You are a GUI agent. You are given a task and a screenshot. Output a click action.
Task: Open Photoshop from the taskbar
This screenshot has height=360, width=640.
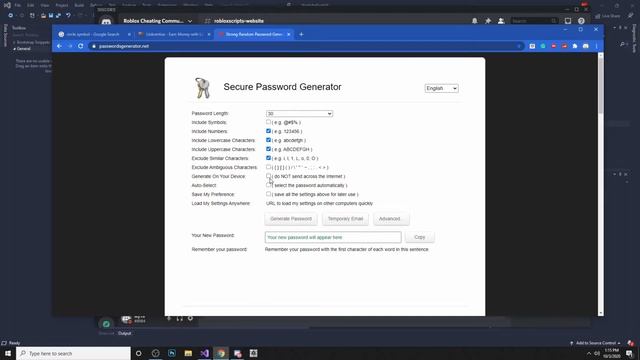pos(172,353)
